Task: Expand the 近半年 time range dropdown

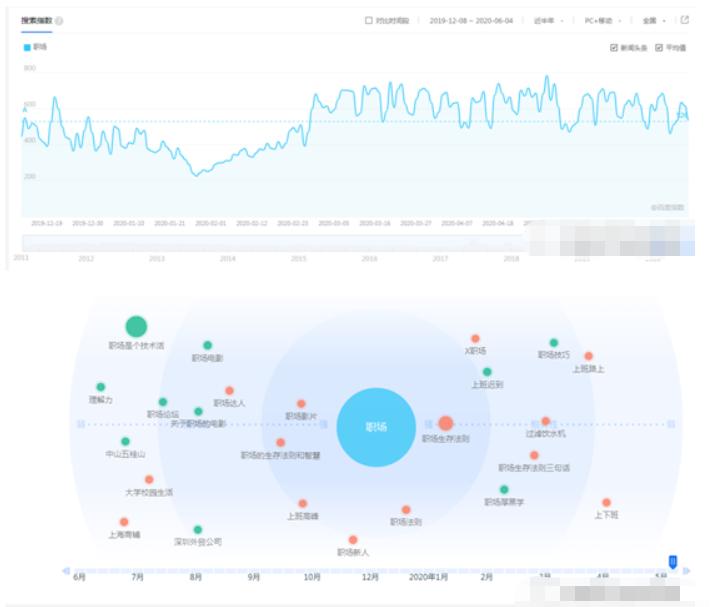Action: click(x=548, y=21)
